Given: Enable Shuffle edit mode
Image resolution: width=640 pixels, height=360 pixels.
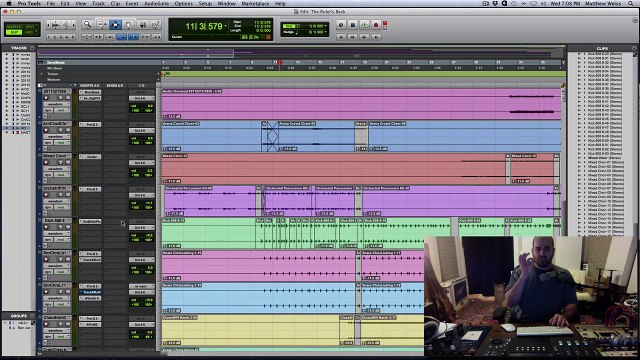Looking at the screenshot, I should coord(14,27).
